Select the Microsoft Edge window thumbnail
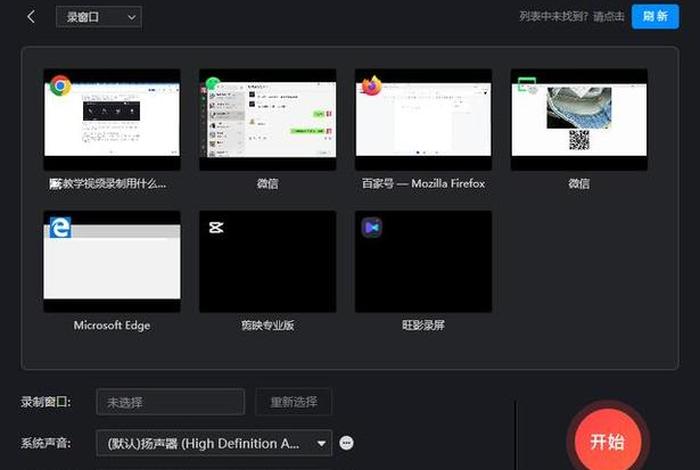Screen dimensions: 700x470 pyautogui.click(x=112, y=261)
